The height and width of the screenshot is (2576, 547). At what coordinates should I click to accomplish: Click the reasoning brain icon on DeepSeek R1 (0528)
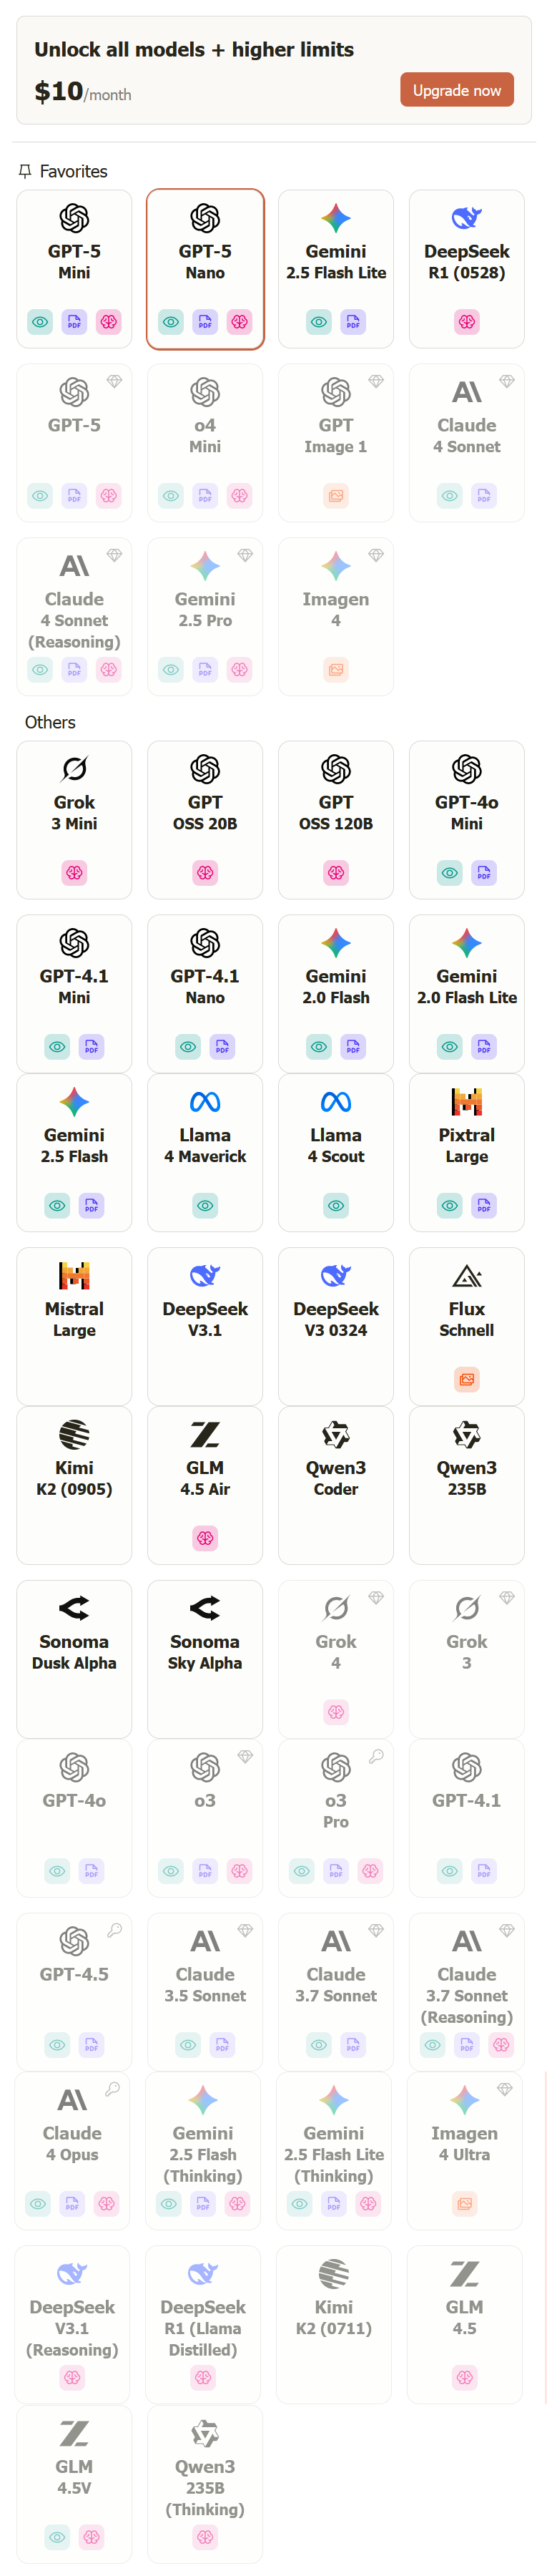pyautogui.click(x=467, y=322)
